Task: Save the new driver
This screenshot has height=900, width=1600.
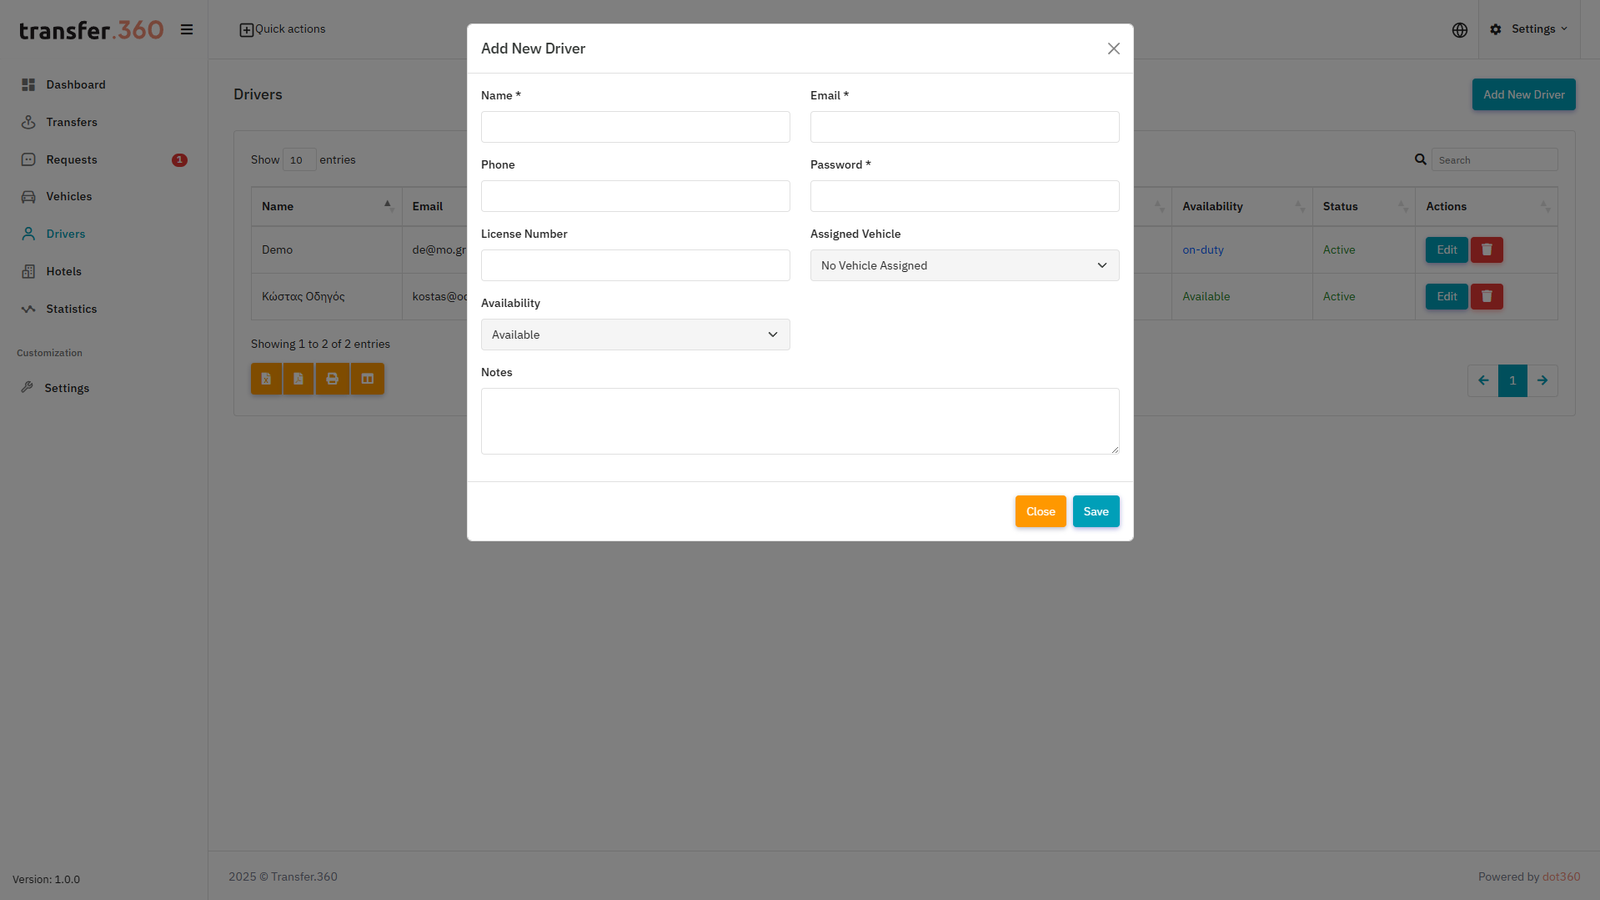Action: coord(1095,511)
